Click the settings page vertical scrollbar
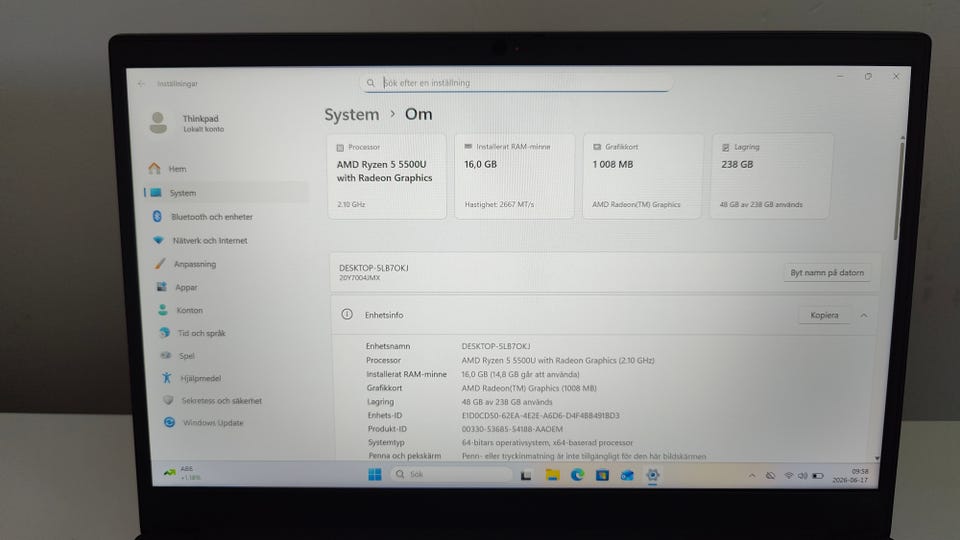This screenshot has height=540, width=960. pyautogui.click(x=898, y=190)
